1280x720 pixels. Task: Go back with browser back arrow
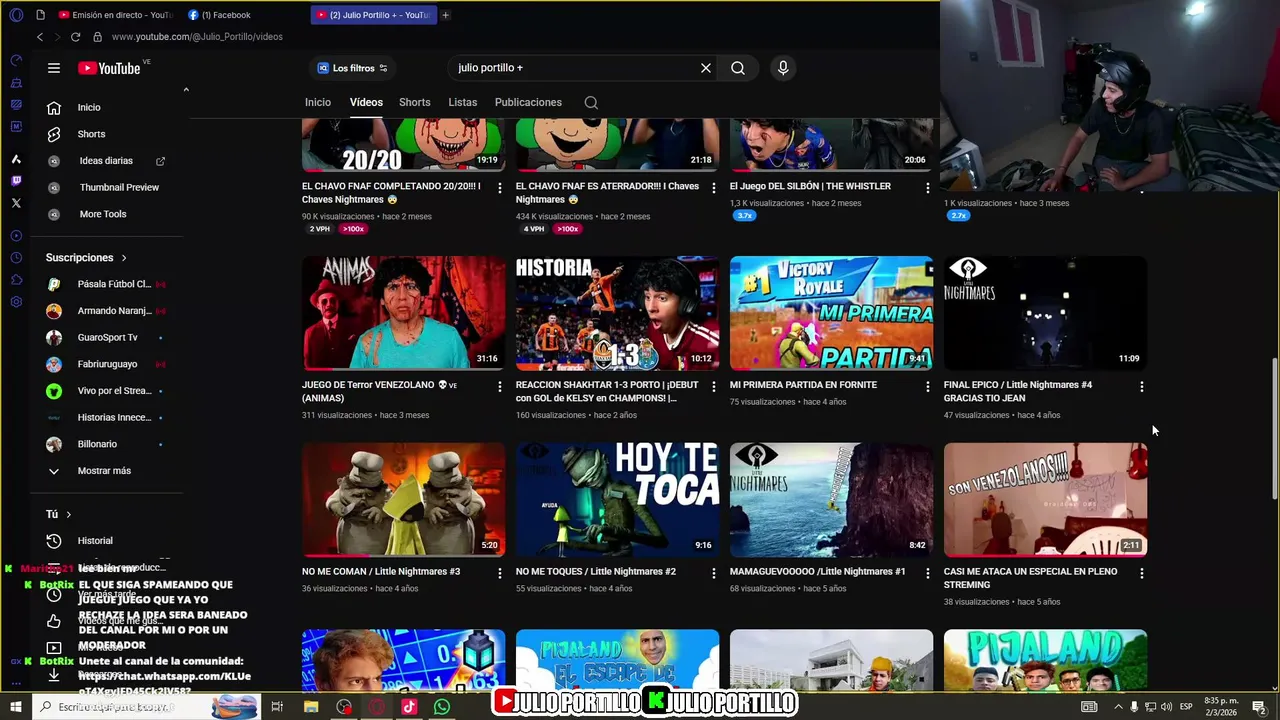point(40,37)
